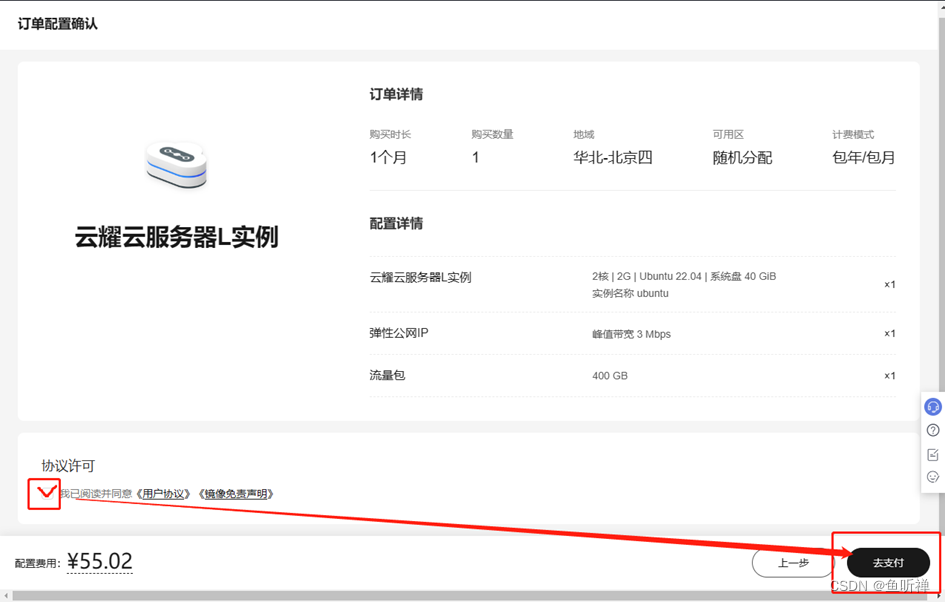This screenshot has width=945, height=602.
Task: Click the 配置详情 section heading
Action: click(396, 223)
